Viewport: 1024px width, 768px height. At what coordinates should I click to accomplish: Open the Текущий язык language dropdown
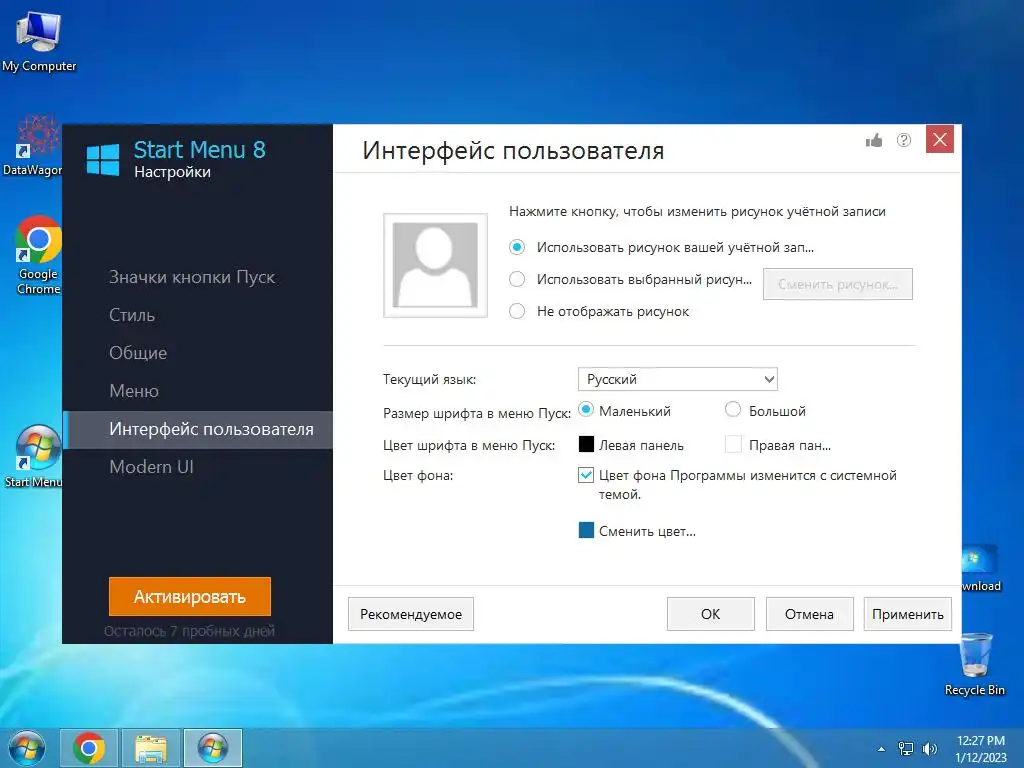click(x=677, y=379)
